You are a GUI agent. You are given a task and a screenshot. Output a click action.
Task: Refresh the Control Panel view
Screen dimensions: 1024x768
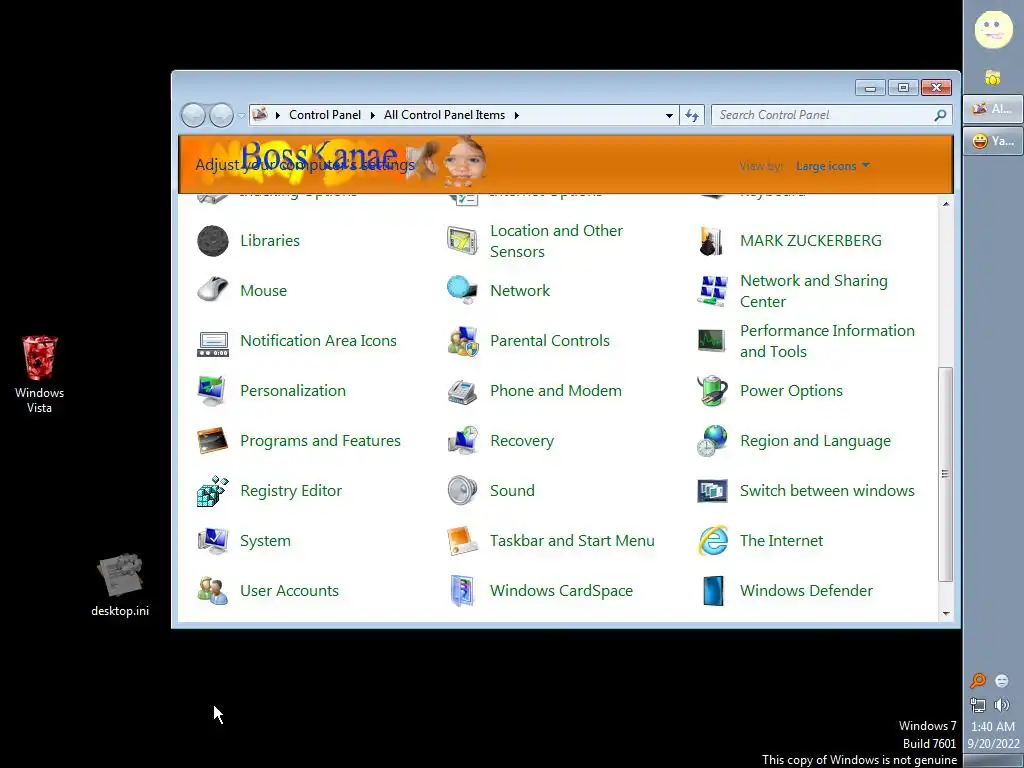click(692, 116)
